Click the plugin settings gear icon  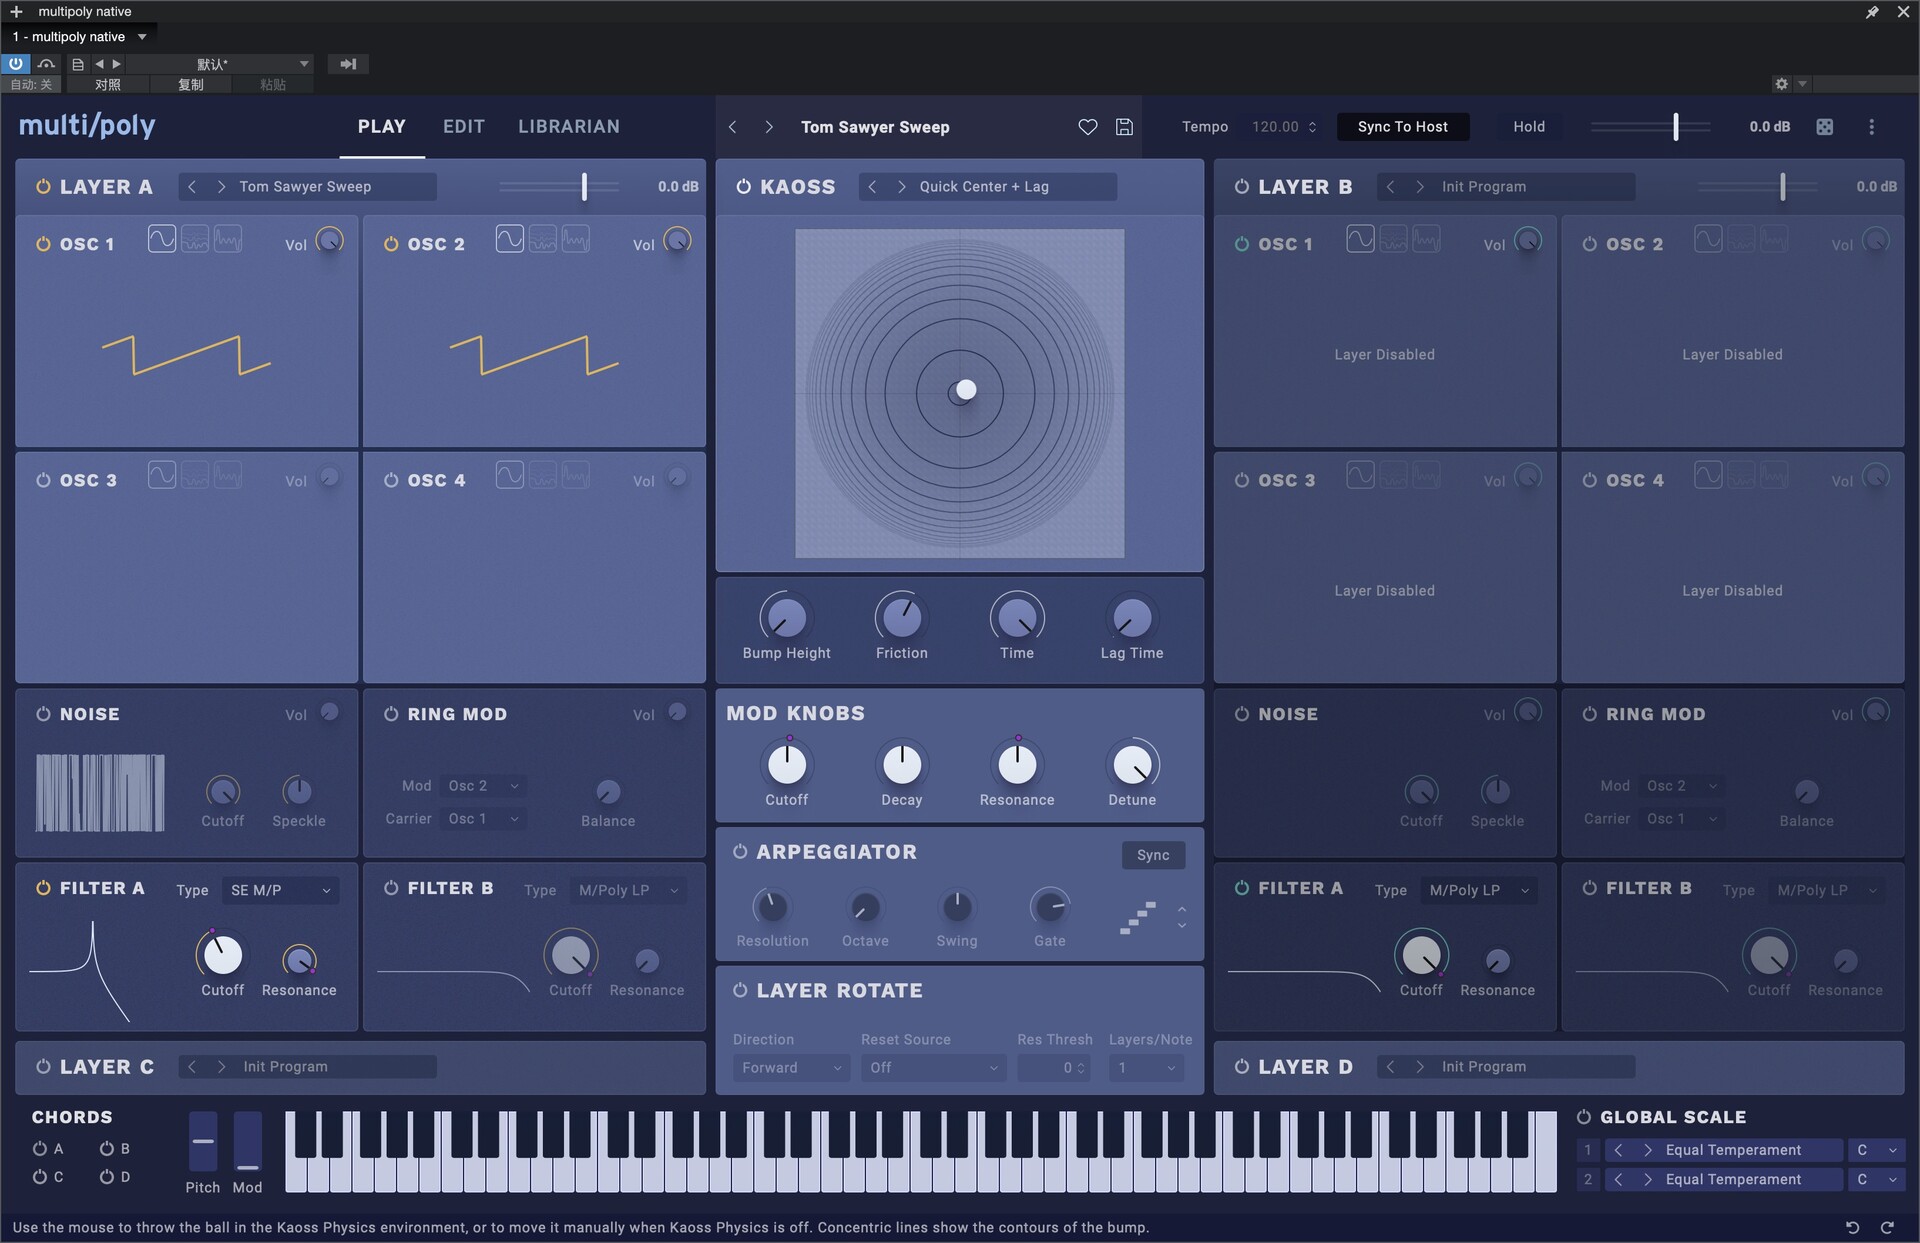[x=1781, y=84]
